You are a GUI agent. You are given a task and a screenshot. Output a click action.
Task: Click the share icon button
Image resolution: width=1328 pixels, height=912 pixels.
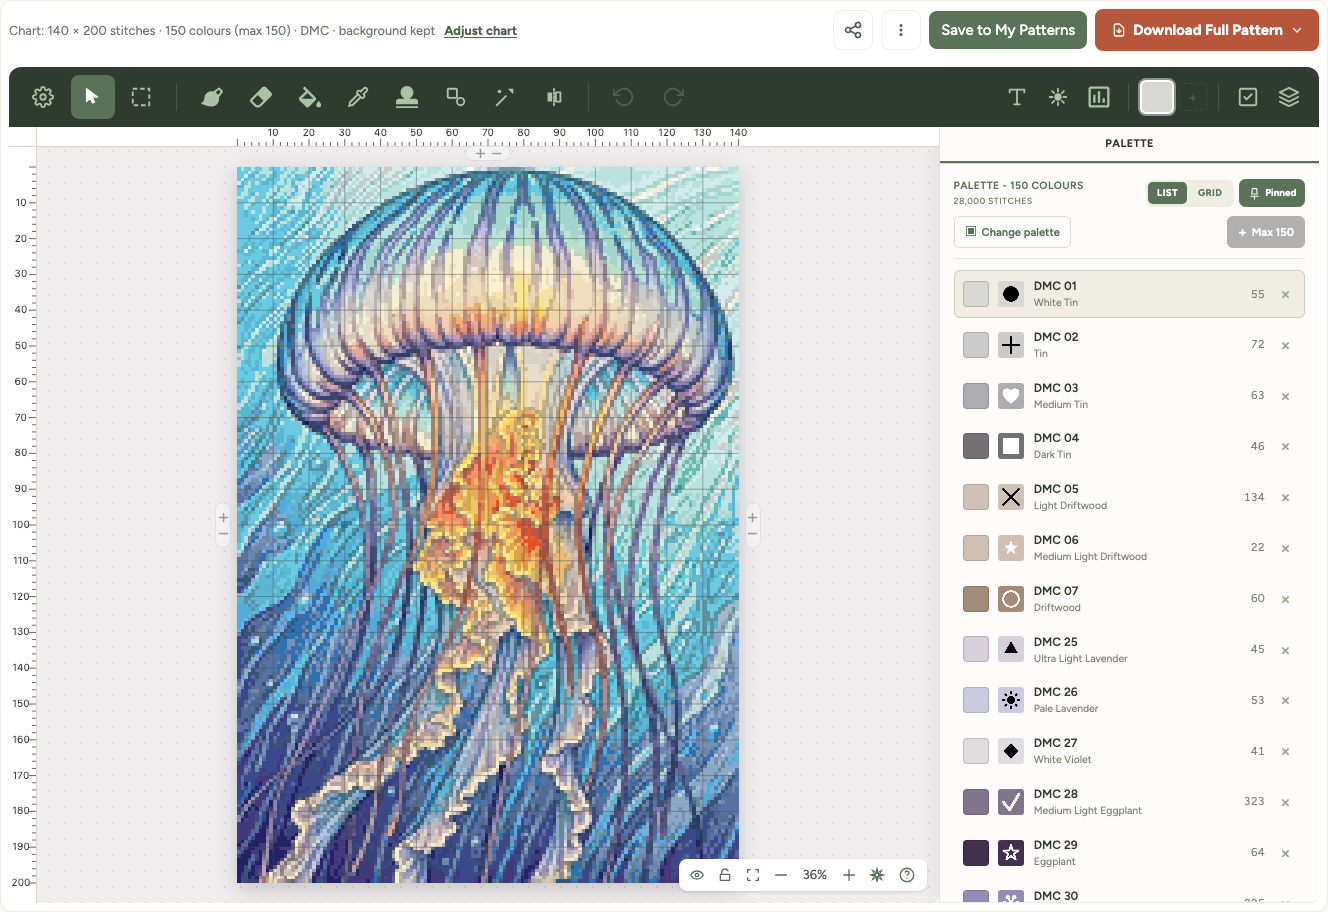(x=853, y=30)
